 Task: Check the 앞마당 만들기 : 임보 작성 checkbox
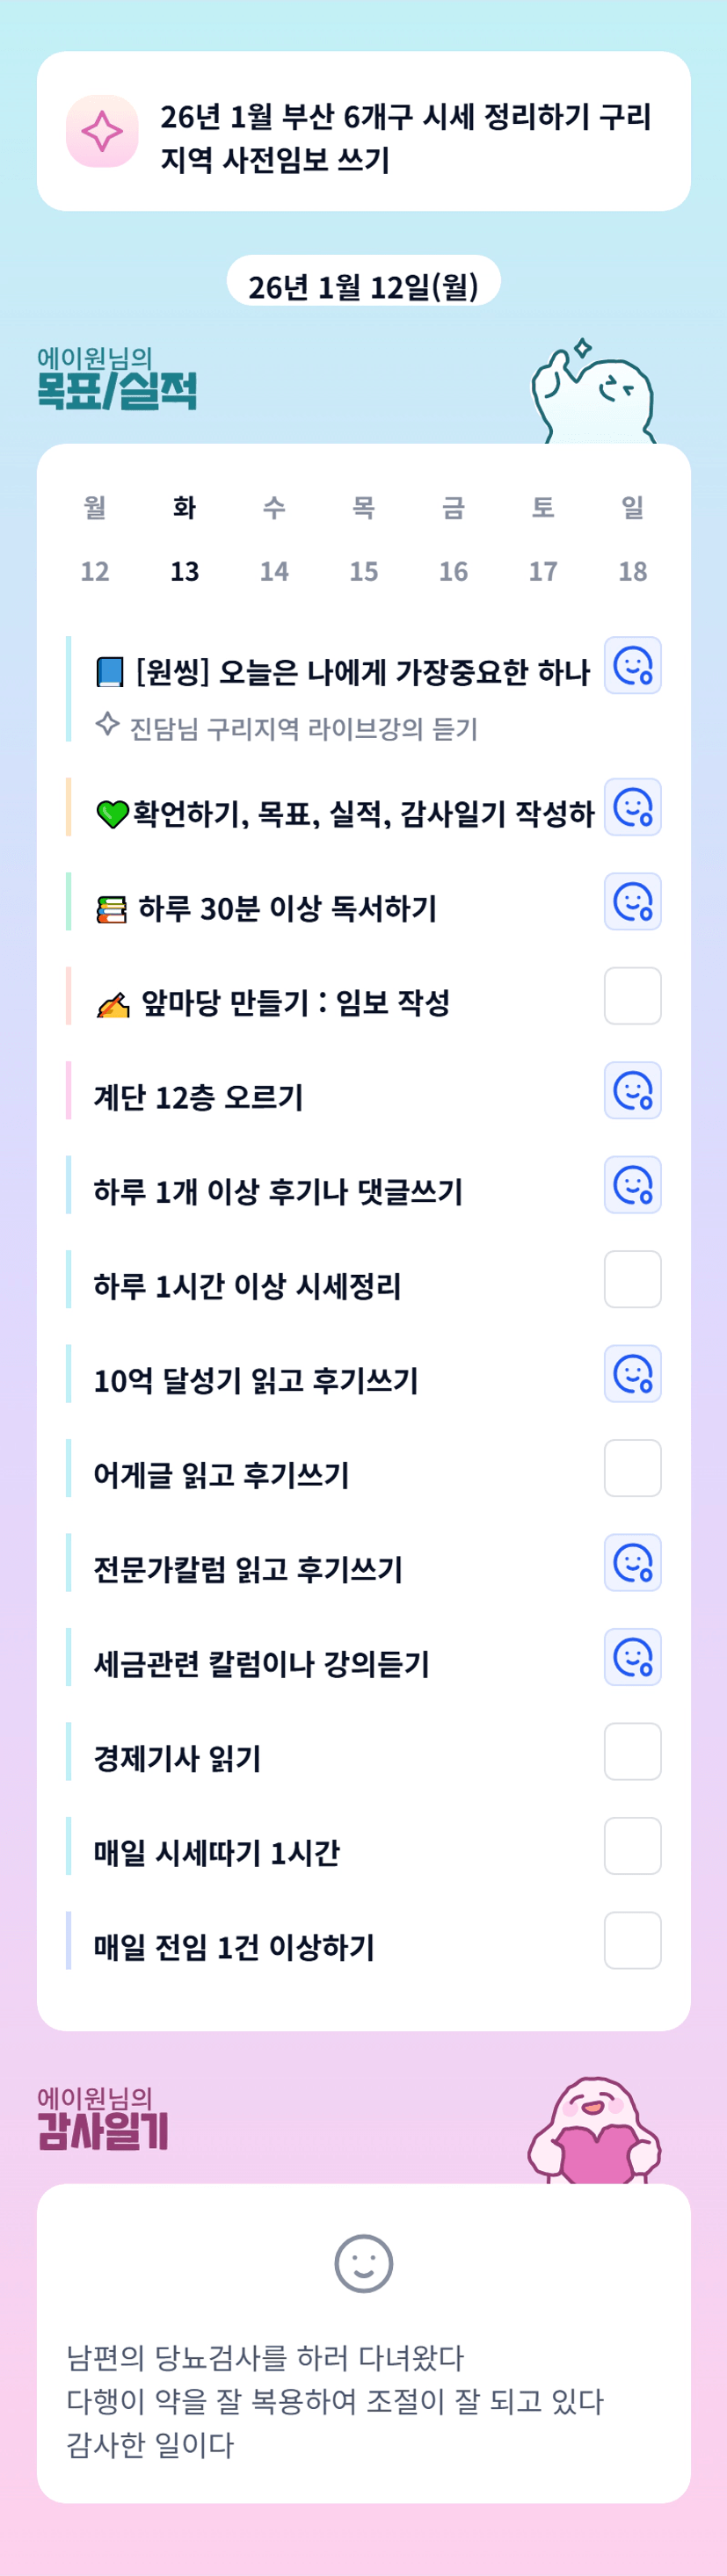point(632,996)
